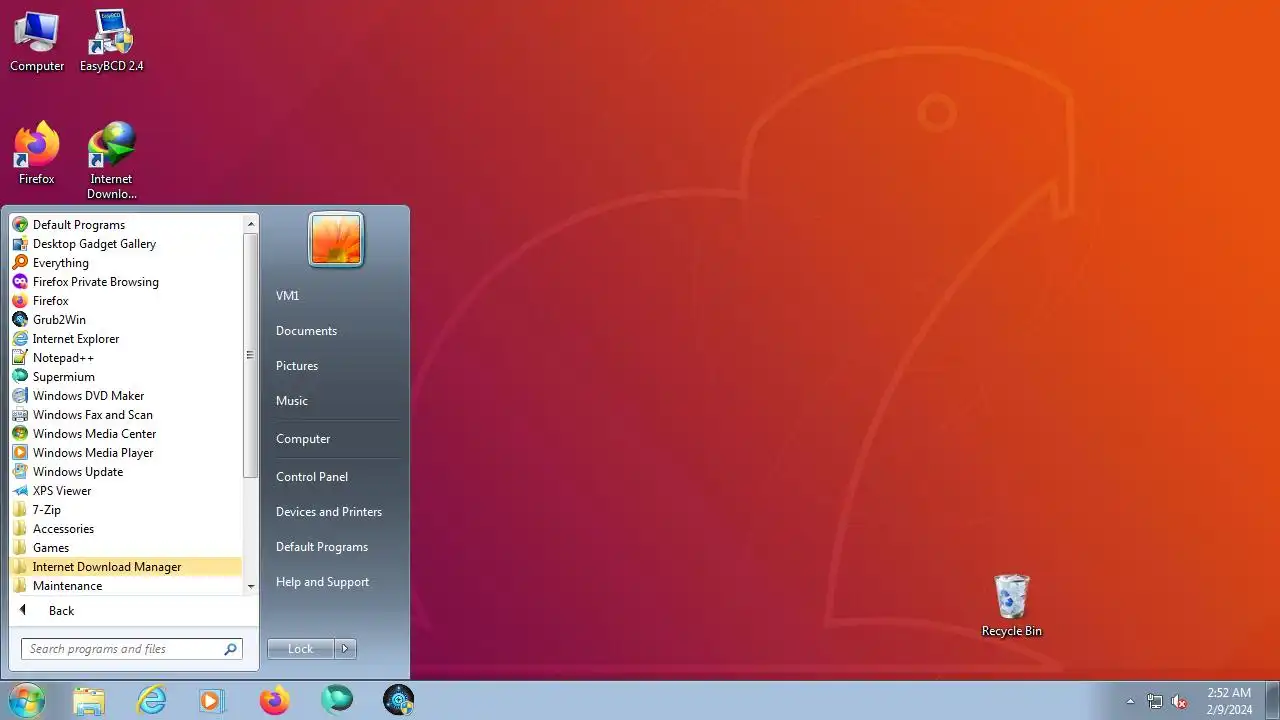Click the Firefox Private Browsing mask icon

point(20,282)
